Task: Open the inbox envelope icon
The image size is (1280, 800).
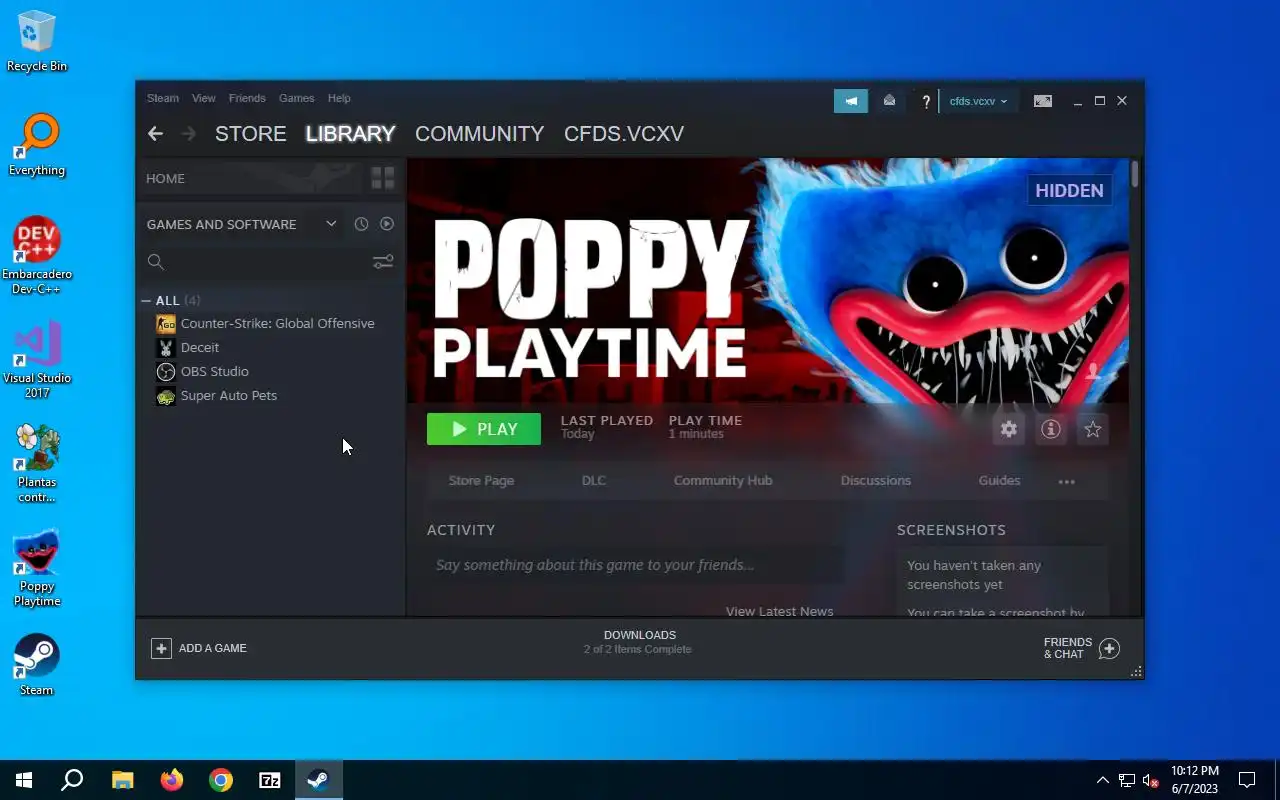Action: (889, 101)
